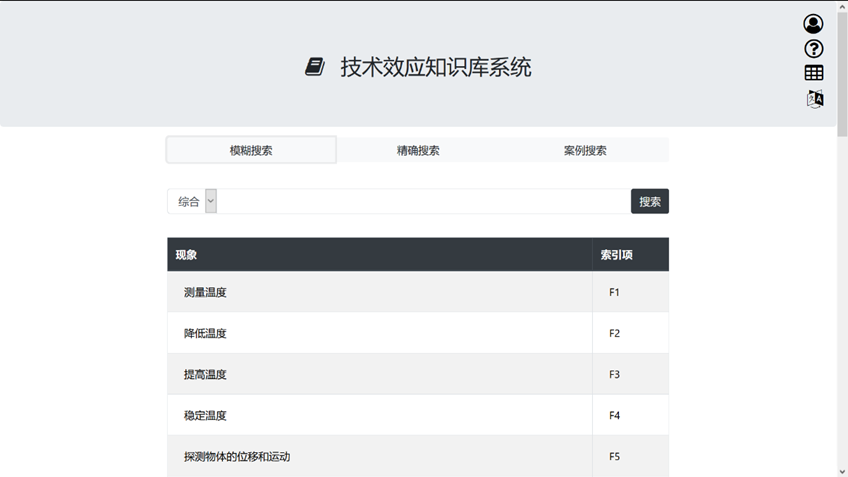Screen dimensions: 848x477
Task: Switch language with the translate icon
Action: coord(815,99)
